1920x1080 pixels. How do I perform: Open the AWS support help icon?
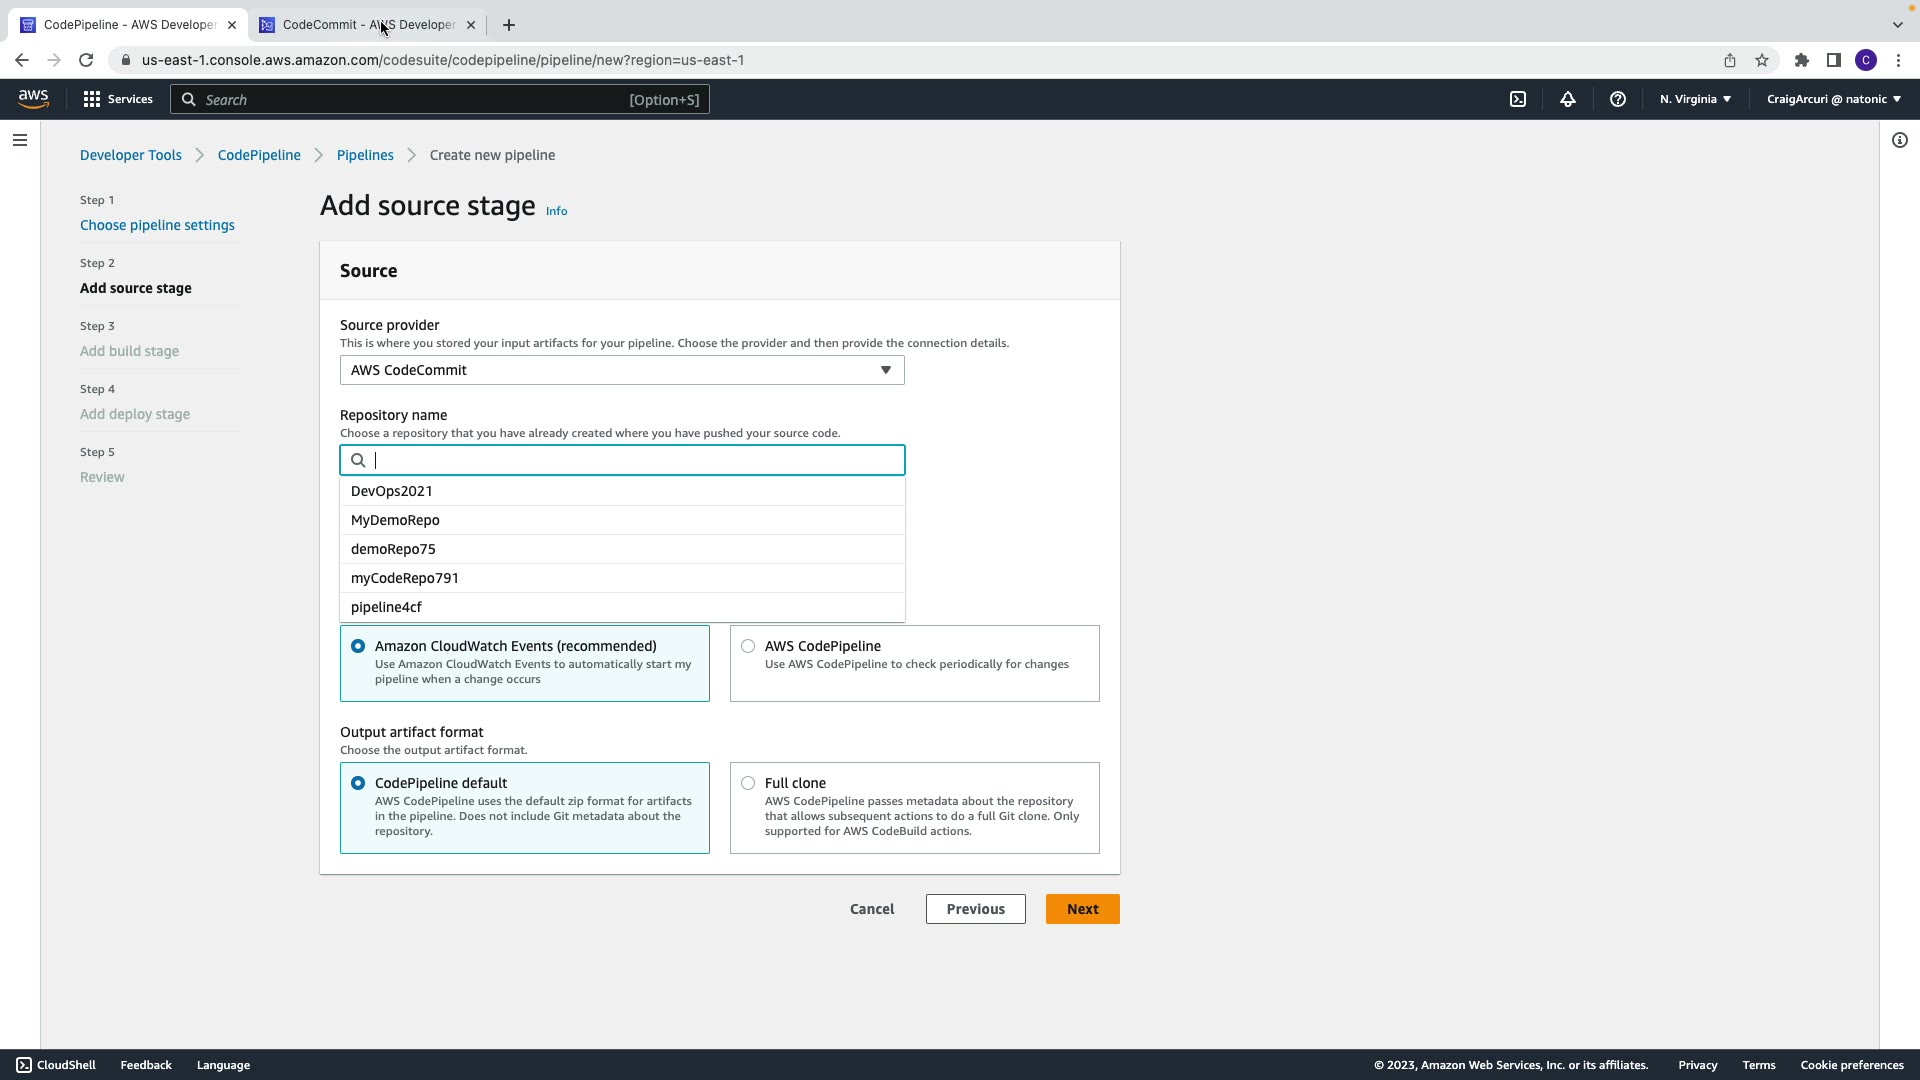pos(1617,99)
